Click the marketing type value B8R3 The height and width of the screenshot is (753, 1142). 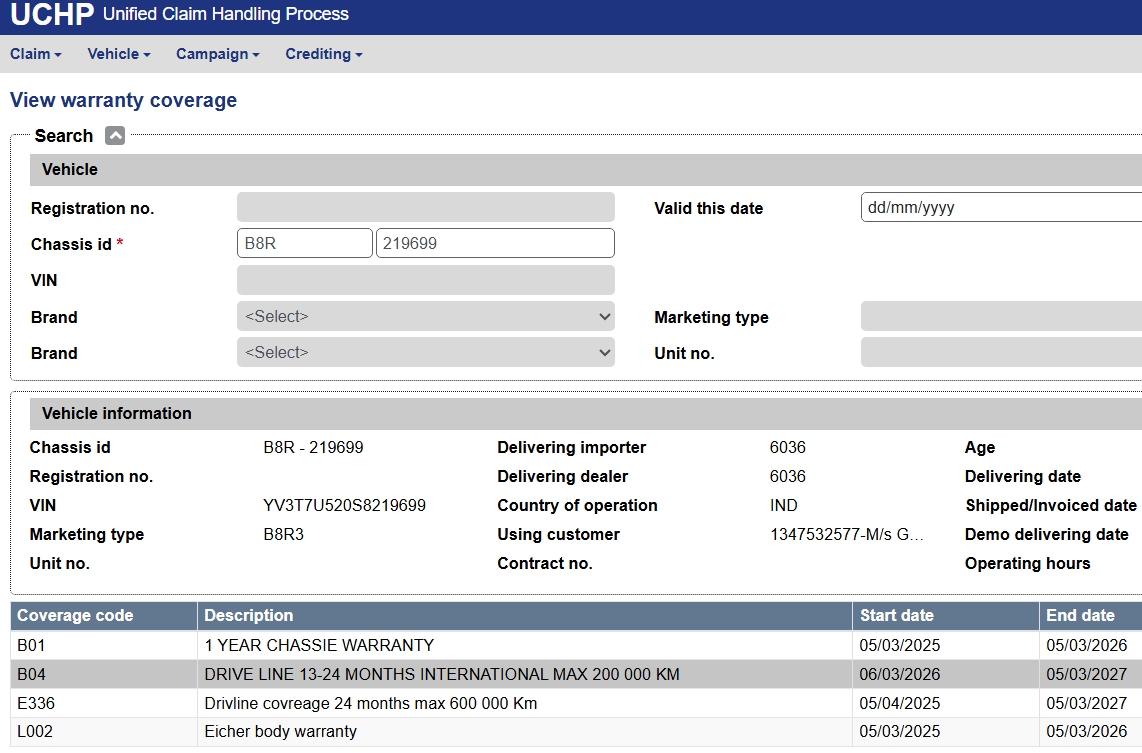(283, 535)
